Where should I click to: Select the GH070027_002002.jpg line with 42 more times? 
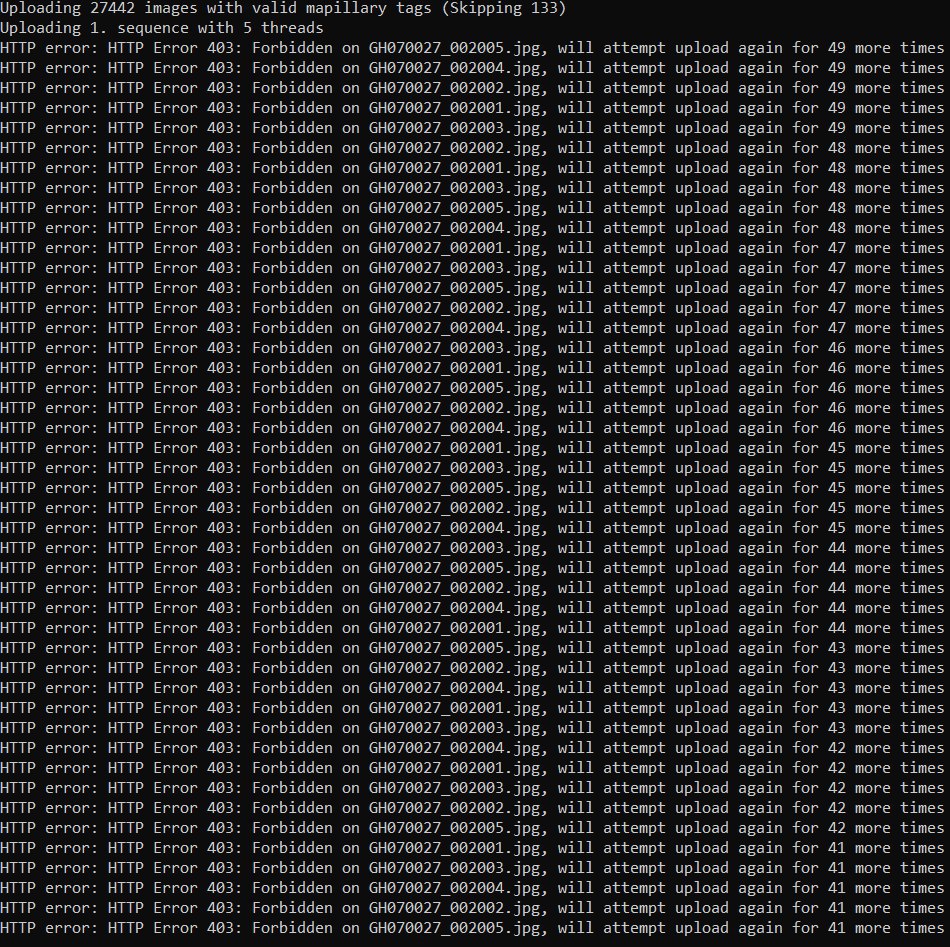tap(472, 808)
